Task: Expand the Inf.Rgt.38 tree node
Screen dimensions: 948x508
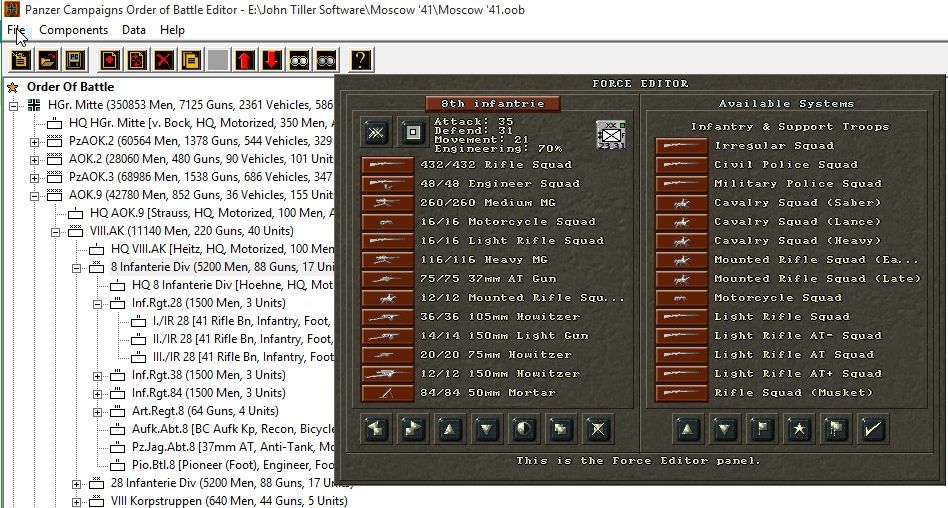Action: (99, 376)
